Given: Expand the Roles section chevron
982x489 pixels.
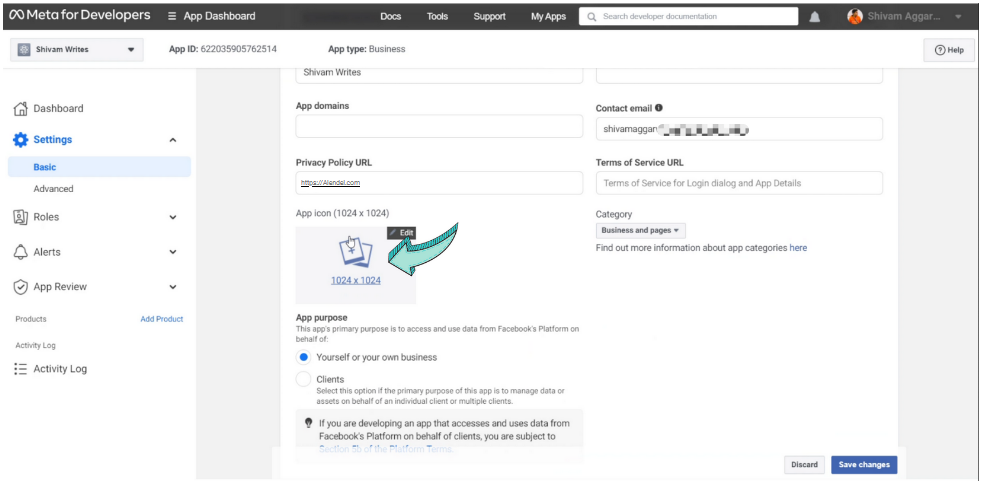Looking at the screenshot, I should click(173, 217).
